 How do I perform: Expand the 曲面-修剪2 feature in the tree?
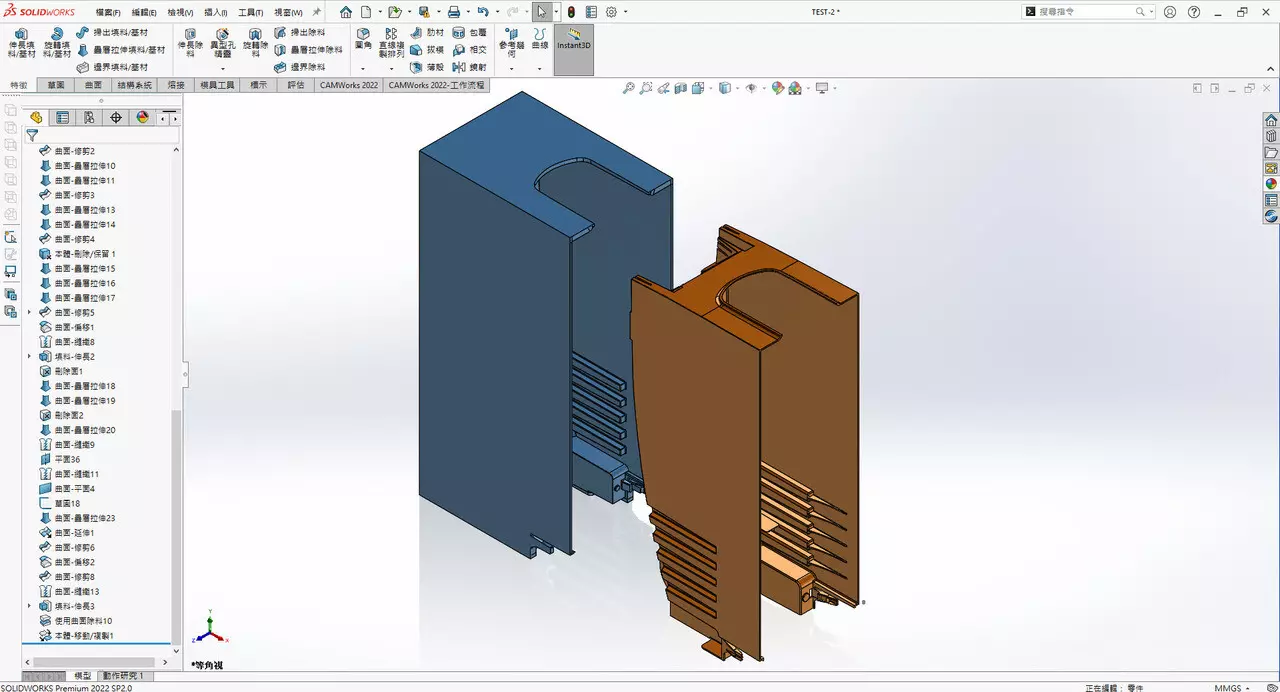(x=30, y=150)
